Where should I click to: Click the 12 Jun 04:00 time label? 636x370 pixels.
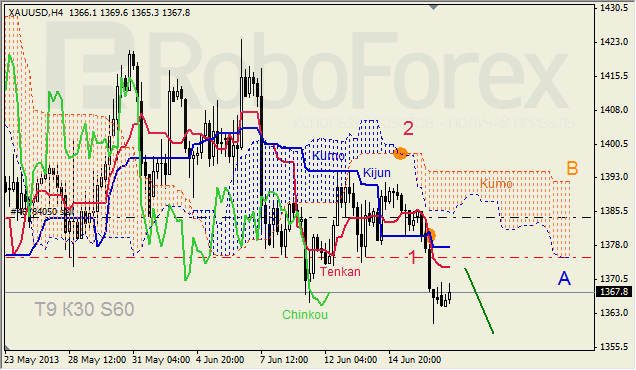click(x=350, y=360)
